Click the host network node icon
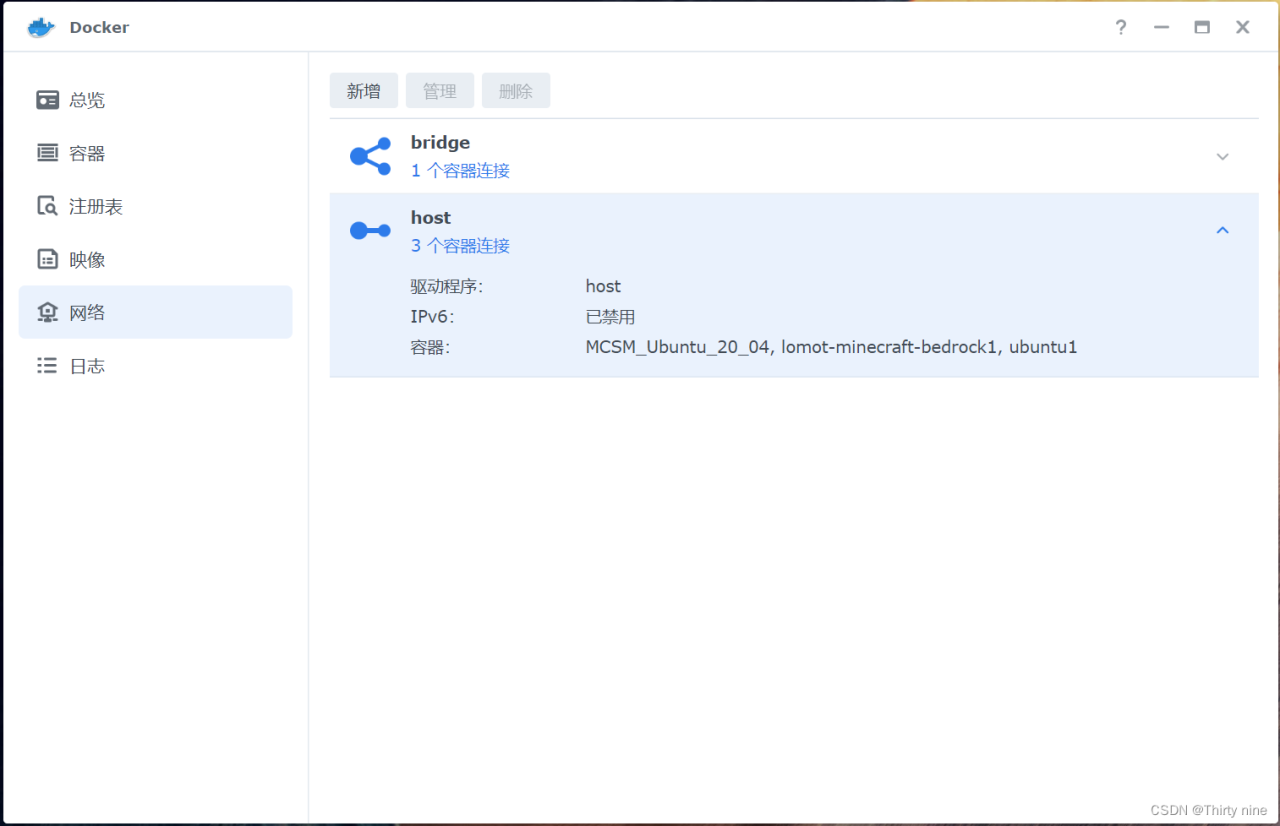The width and height of the screenshot is (1280, 826). point(370,231)
